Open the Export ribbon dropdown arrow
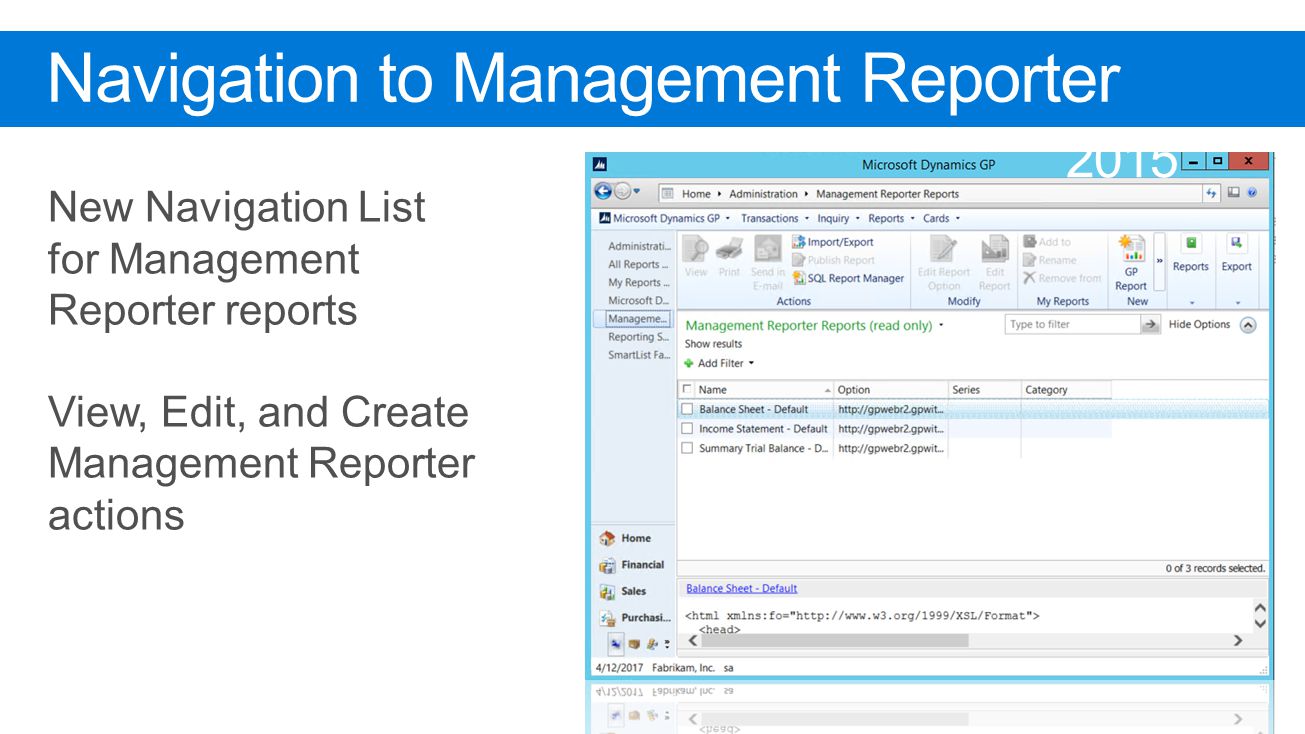The width and height of the screenshot is (1305, 734). coord(1237,302)
